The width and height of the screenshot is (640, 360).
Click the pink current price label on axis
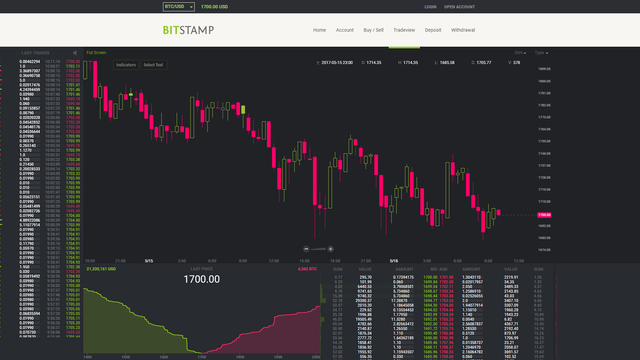tap(544, 215)
